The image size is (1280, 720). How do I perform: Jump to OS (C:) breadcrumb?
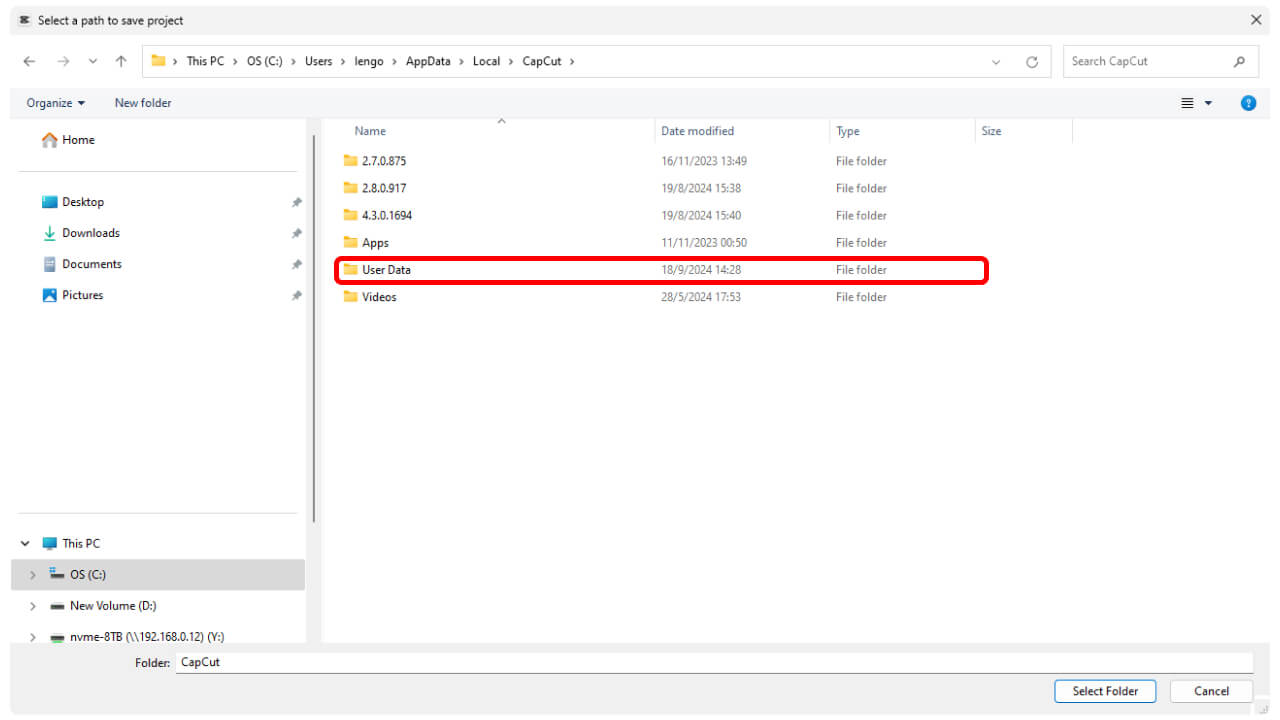(x=266, y=61)
